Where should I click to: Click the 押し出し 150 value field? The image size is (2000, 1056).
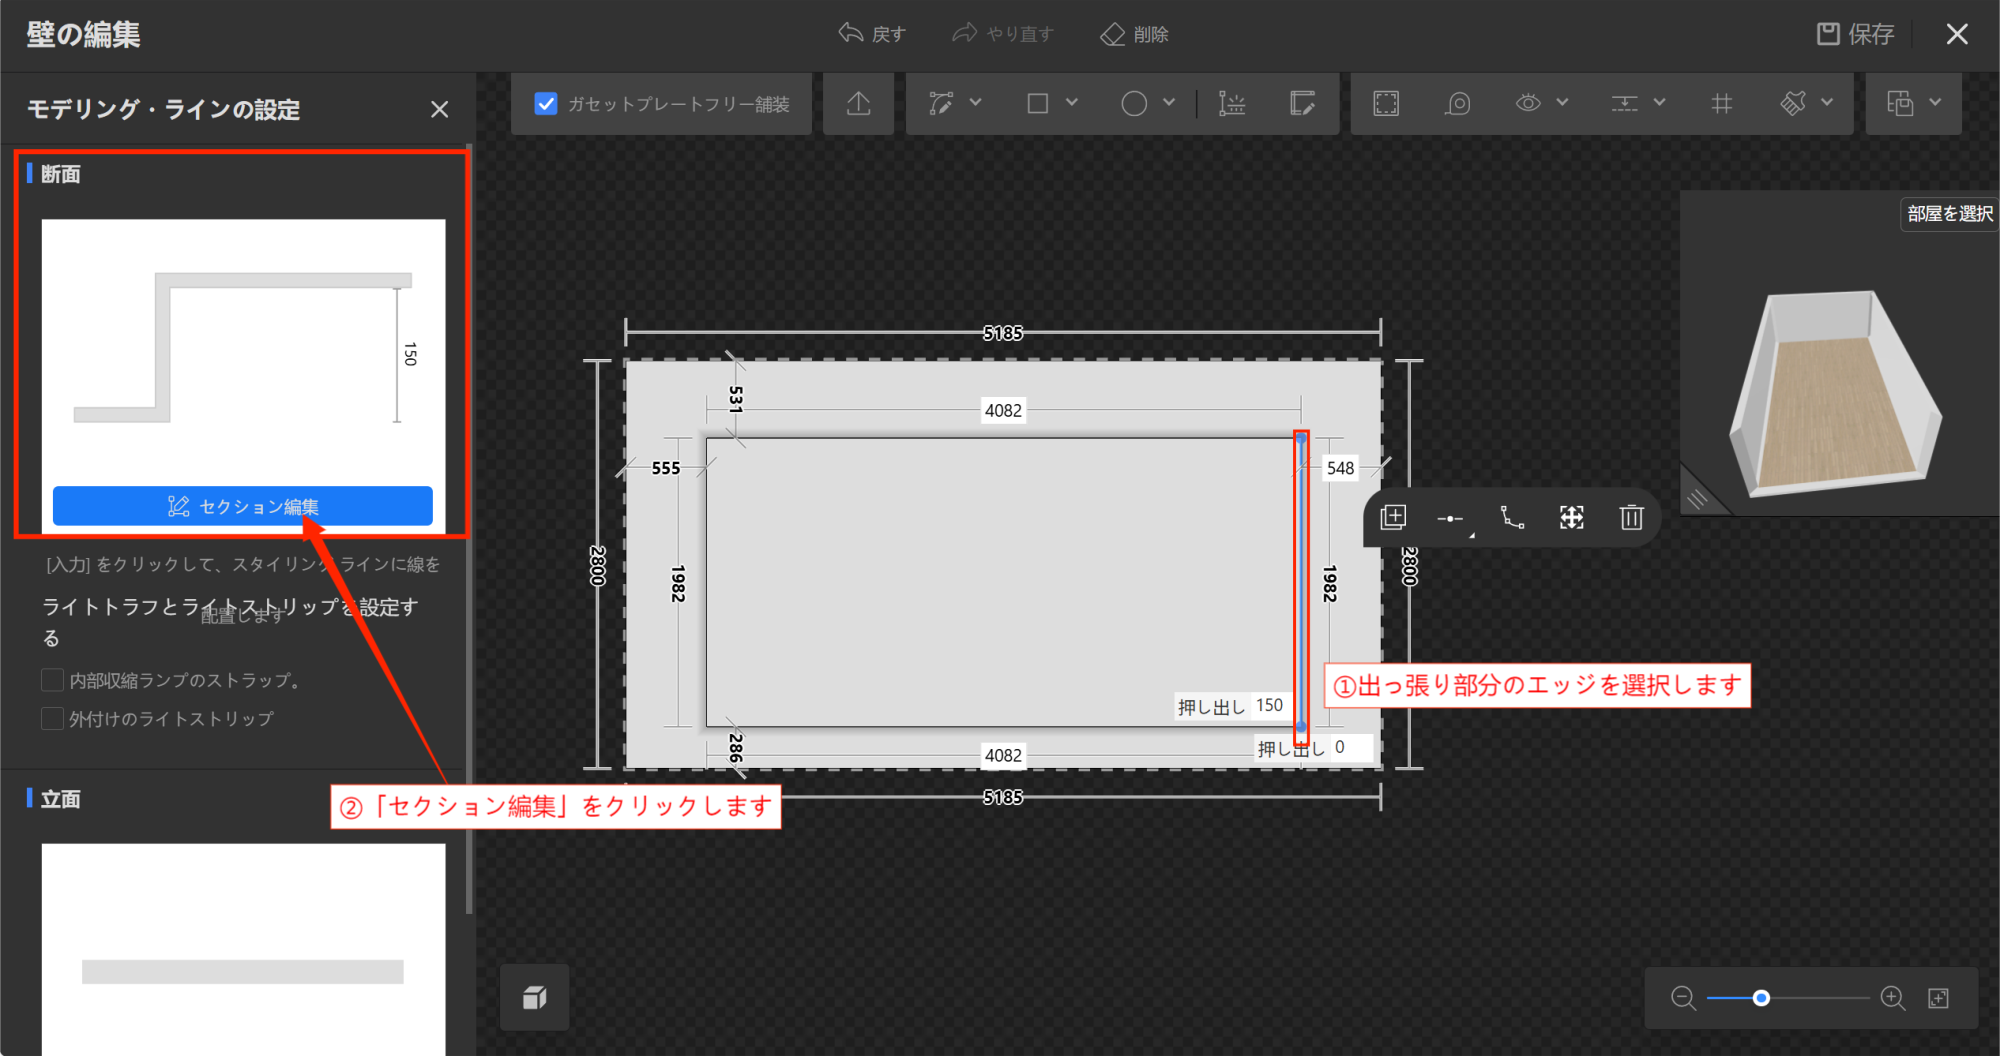pos(1269,706)
